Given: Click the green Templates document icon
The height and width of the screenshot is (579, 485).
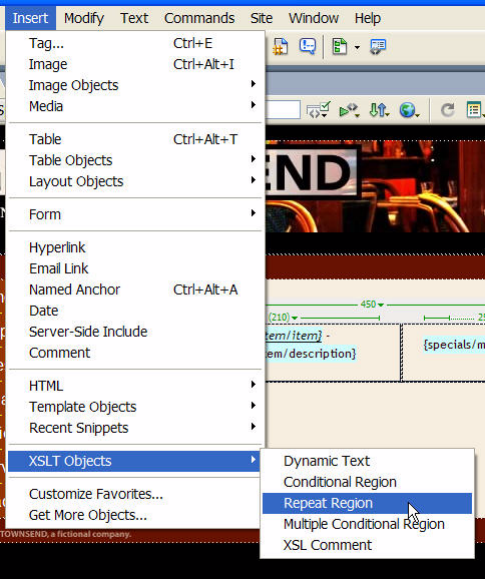Looking at the screenshot, I should 339,47.
